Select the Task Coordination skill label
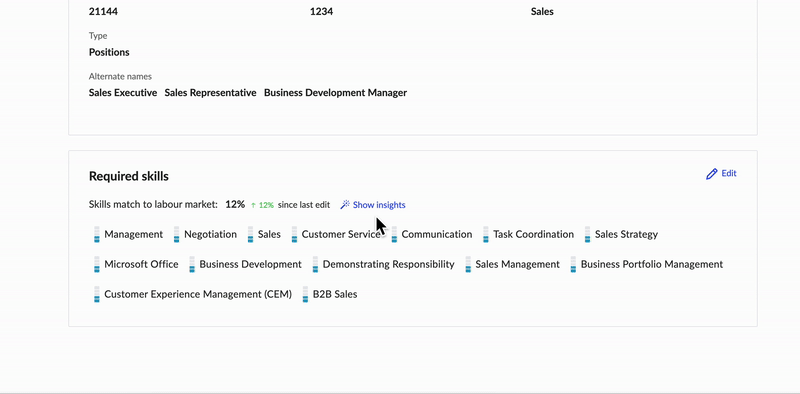 [x=533, y=234]
